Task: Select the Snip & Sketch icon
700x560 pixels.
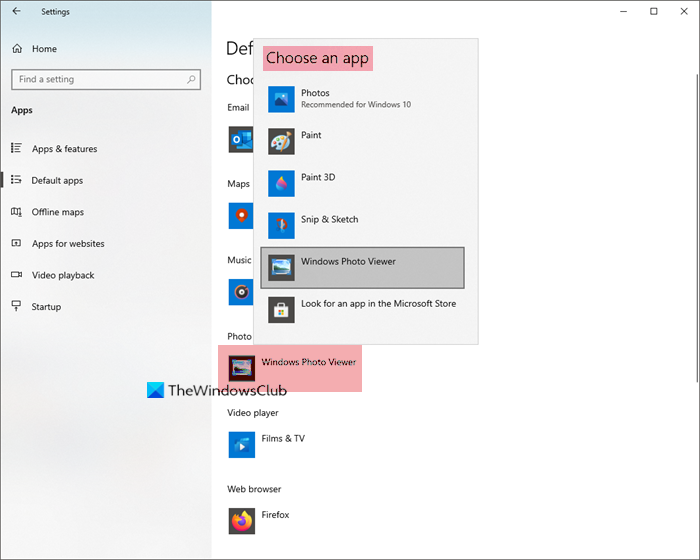Action: pos(282,225)
